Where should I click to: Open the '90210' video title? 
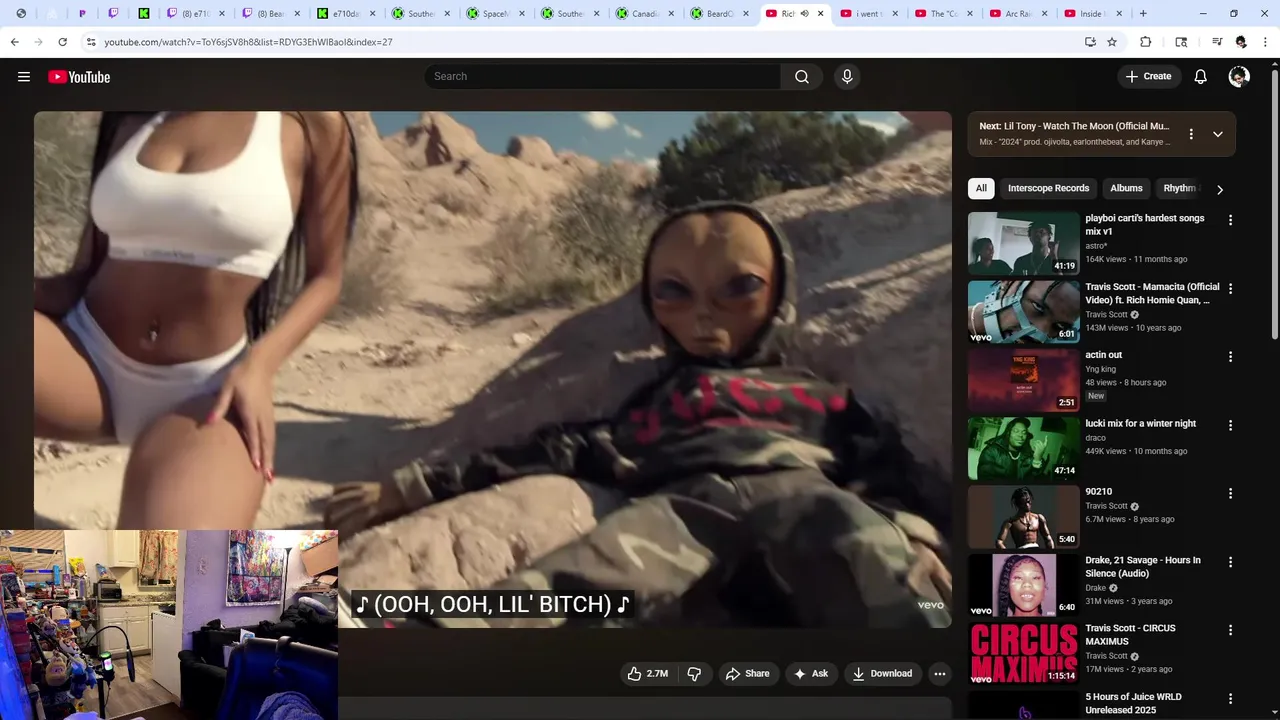pos(1099,492)
